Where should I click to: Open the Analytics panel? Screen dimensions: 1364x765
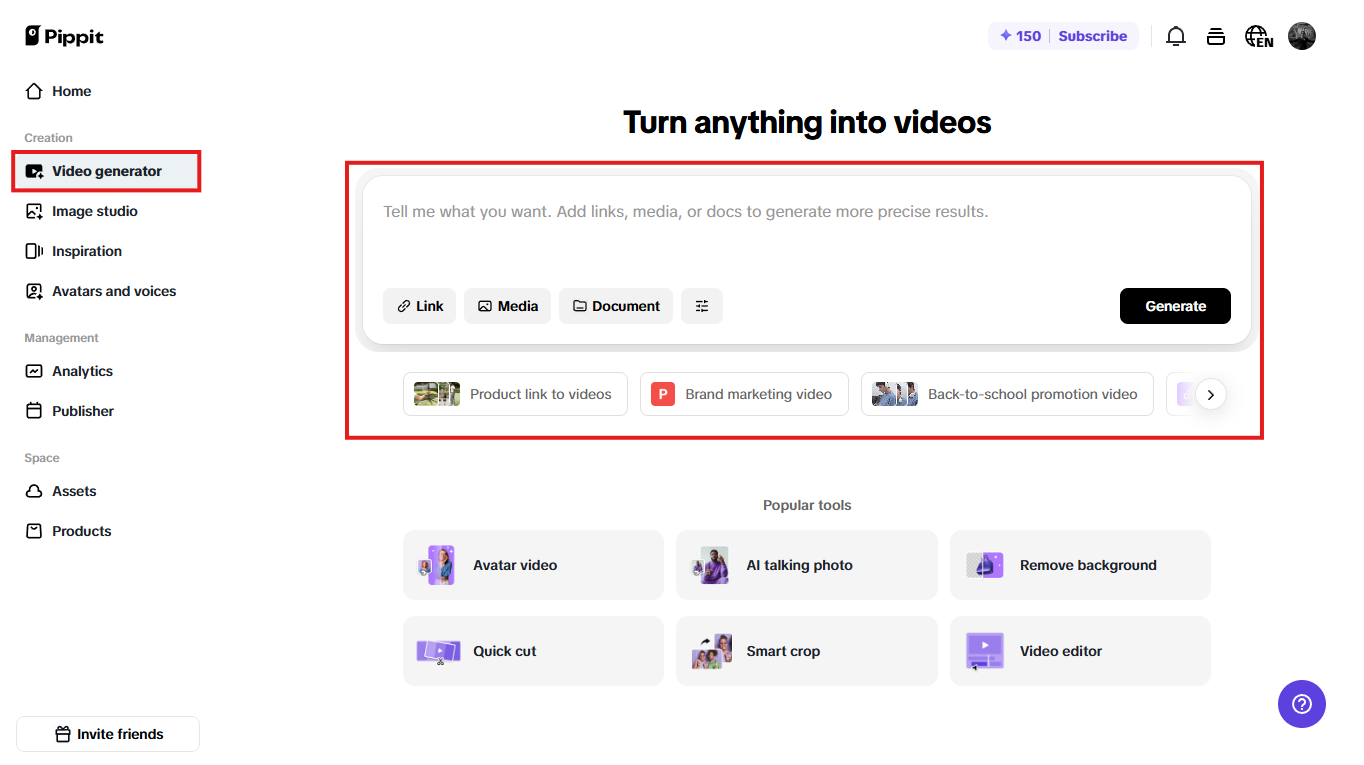tap(81, 371)
